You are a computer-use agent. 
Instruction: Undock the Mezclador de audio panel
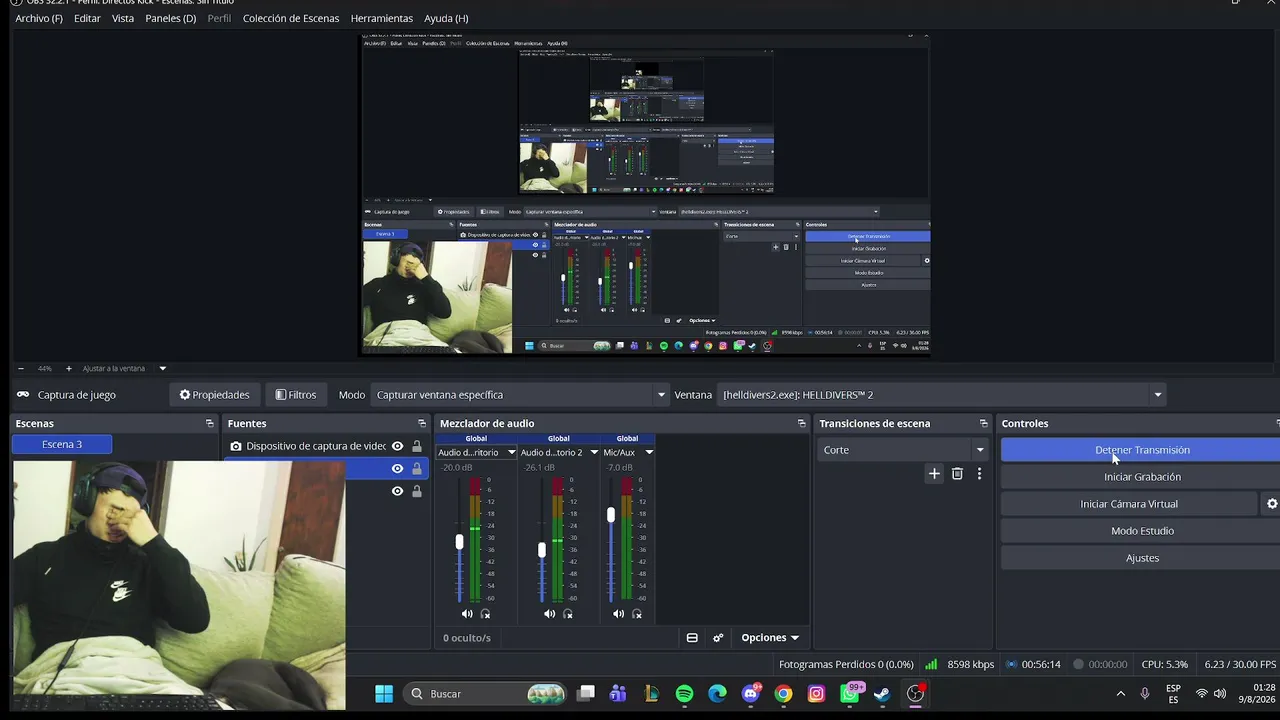point(801,424)
